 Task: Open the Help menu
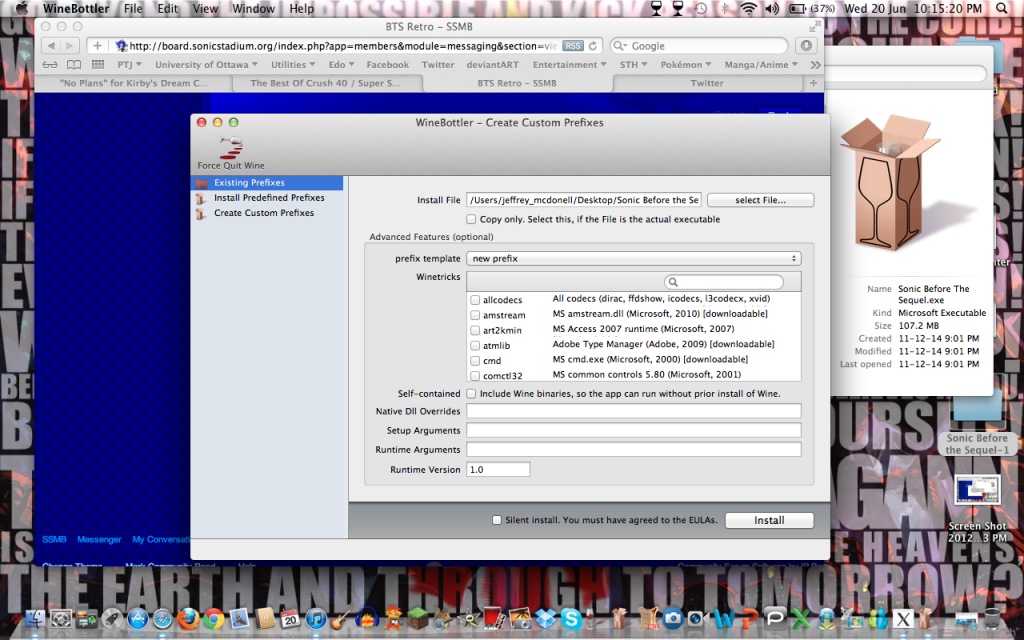(302, 8)
